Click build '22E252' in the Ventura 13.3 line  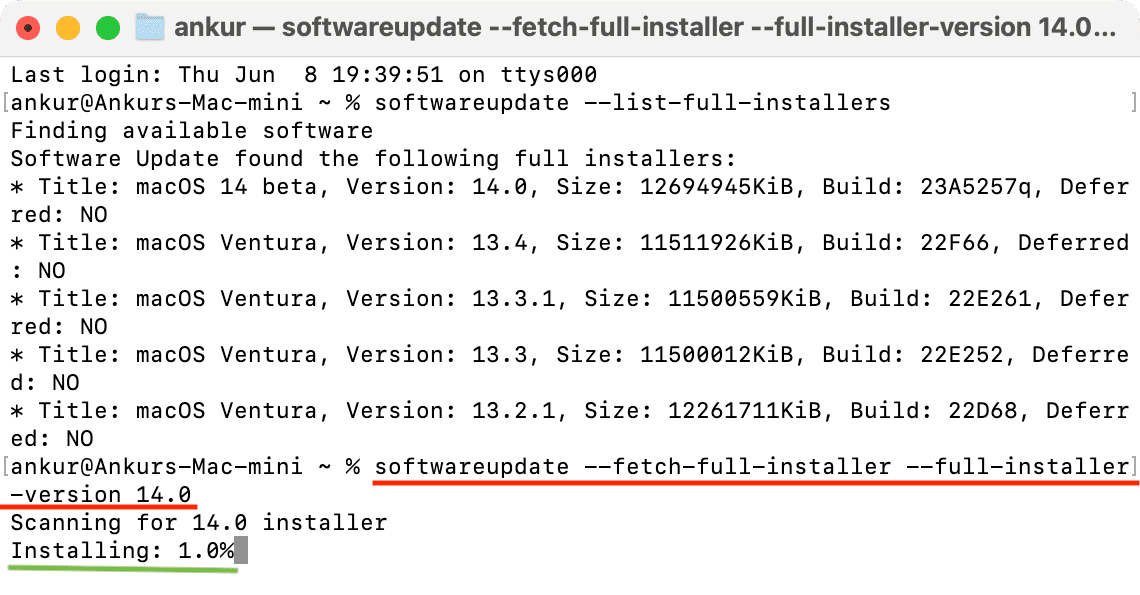coord(962,355)
